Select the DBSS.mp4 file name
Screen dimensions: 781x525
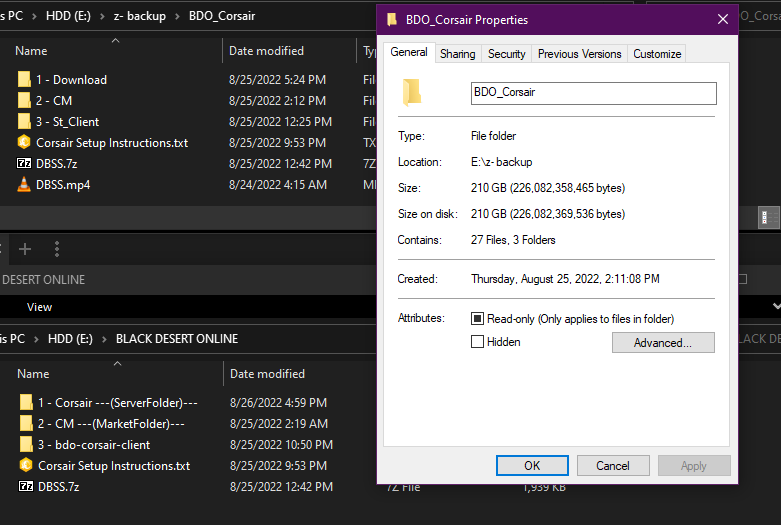(x=63, y=185)
